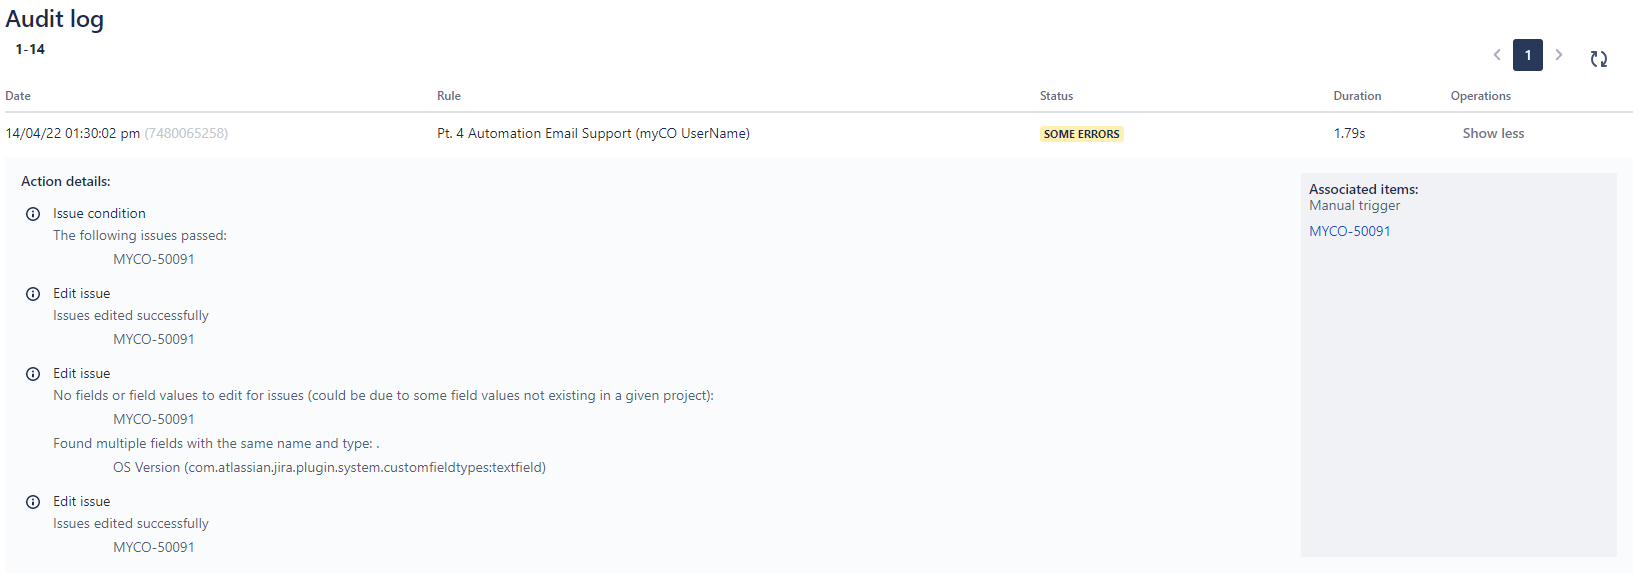
Task: Click info icon of the Edit issue with 'No fields' message
Action: [33, 374]
